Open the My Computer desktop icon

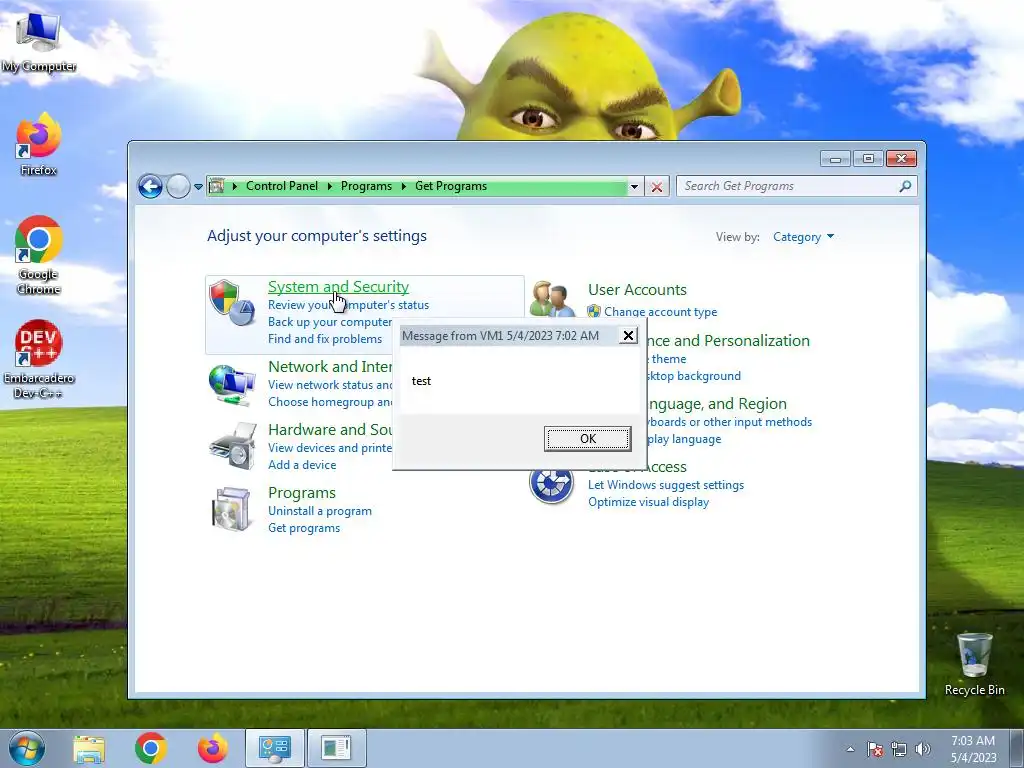point(38,42)
